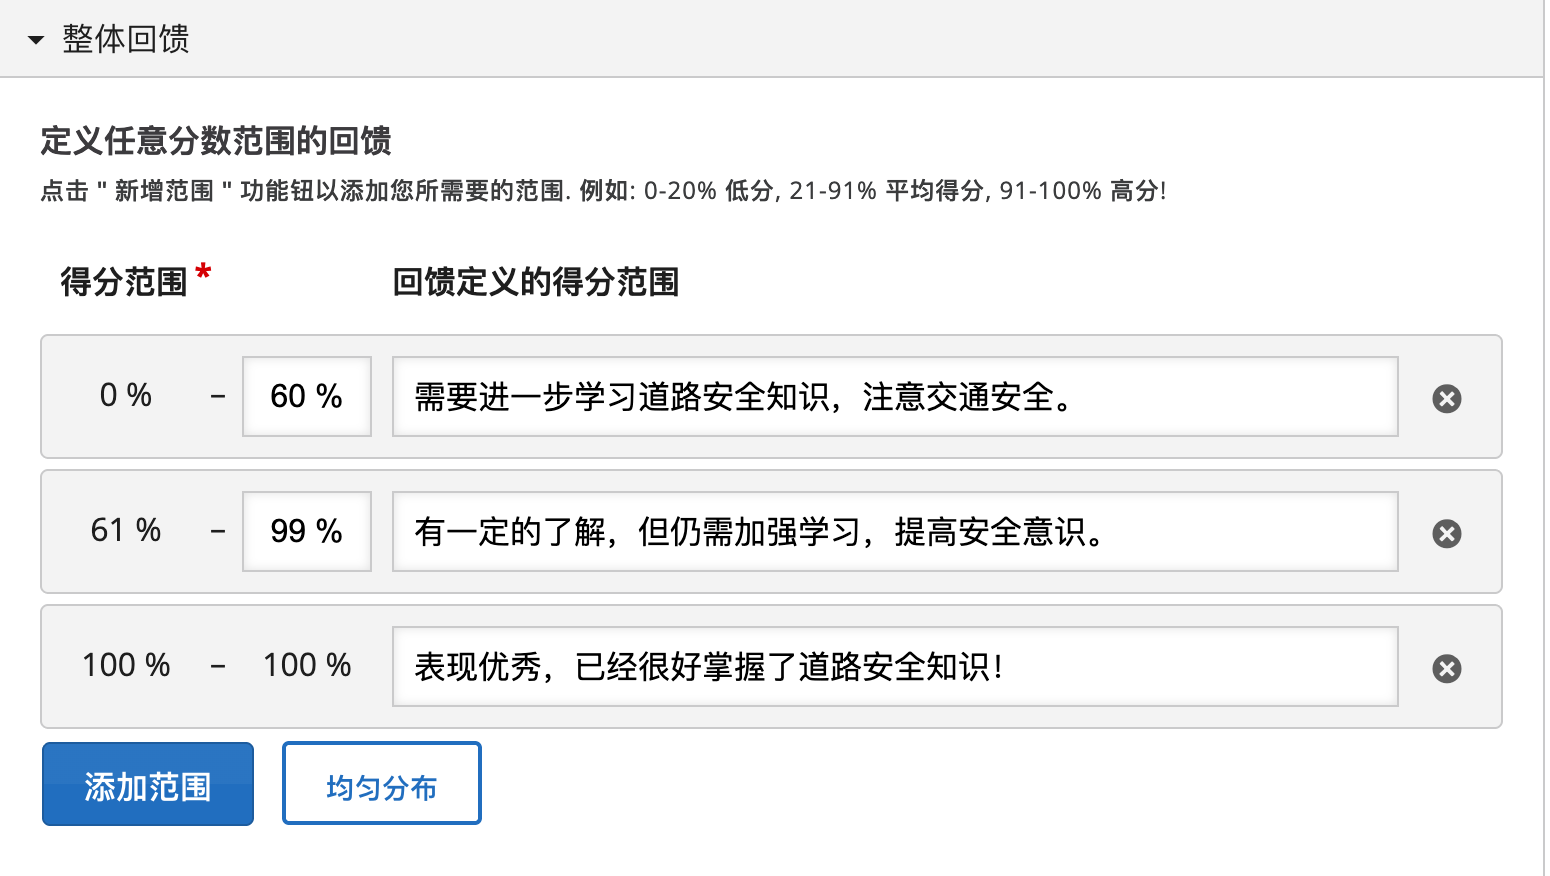Click the remove icon next to "表现优秀" feedback
Screen dimensions: 1550x876
pos(1446,668)
